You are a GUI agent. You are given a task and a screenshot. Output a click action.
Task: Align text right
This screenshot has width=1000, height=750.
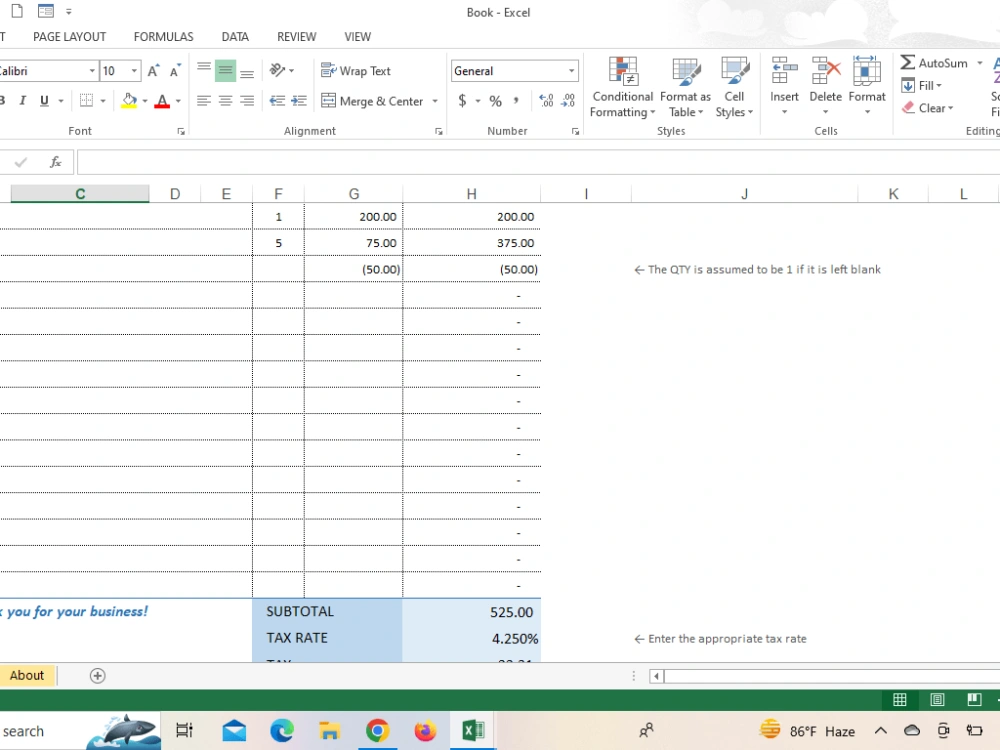247,101
